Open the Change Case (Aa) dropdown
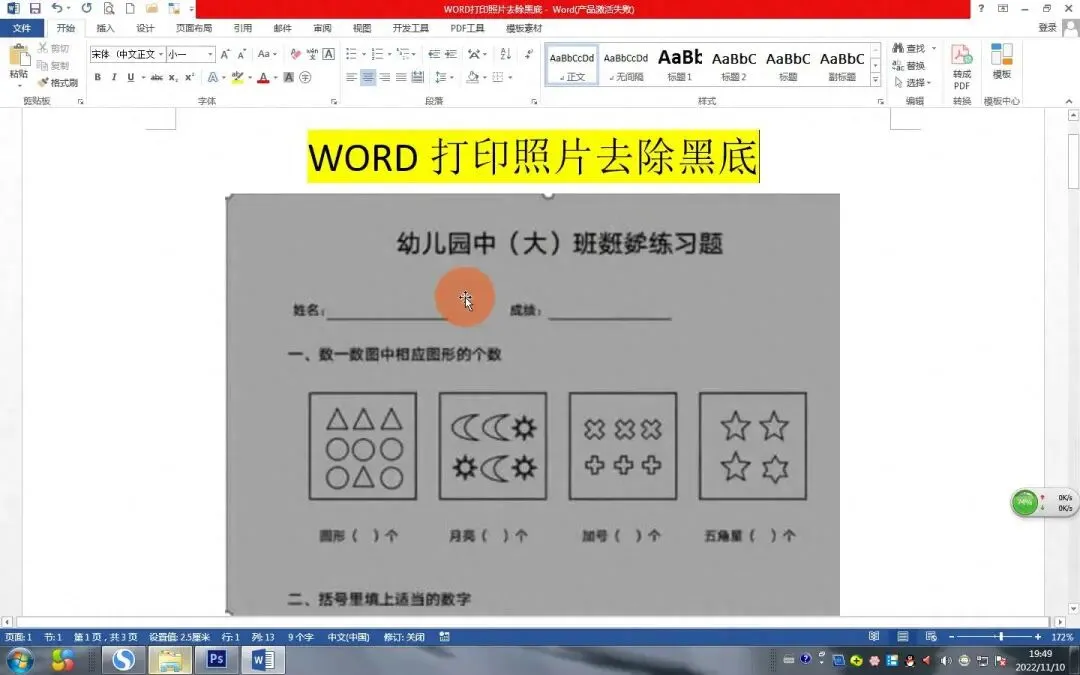1080x675 pixels. [x=267, y=54]
